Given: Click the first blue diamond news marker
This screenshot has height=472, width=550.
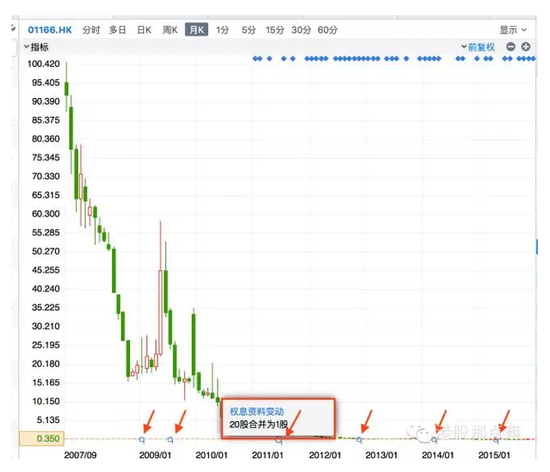Looking at the screenshot, I should (255, 59).
